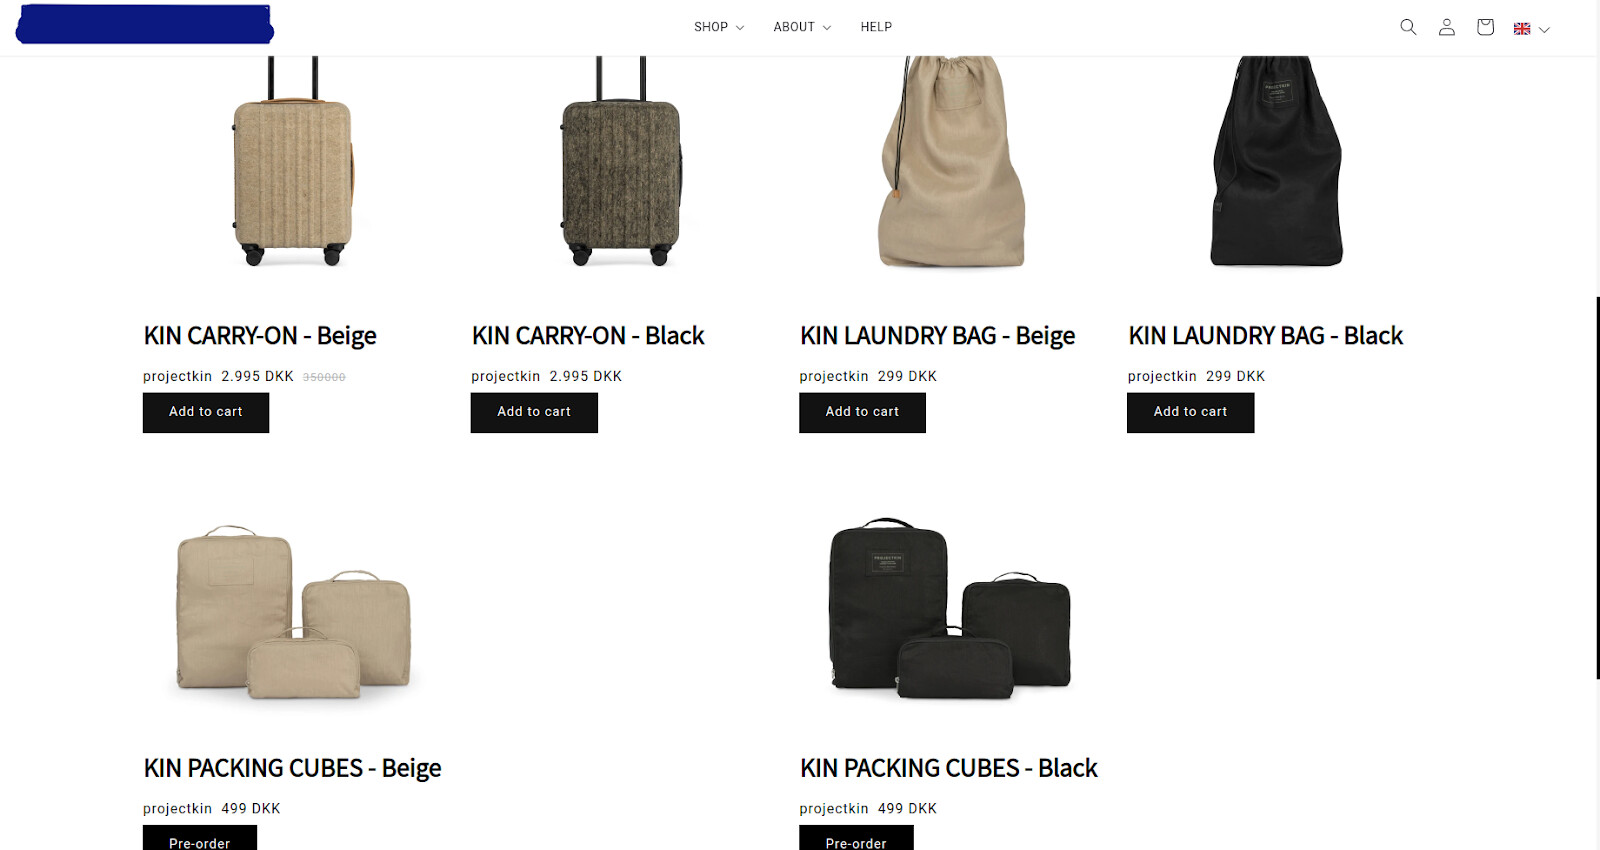Image resolution: width=1600 pixels, height=850 pixels.
Task: Click the black laundry bag product image
Action: point(1277,162)
